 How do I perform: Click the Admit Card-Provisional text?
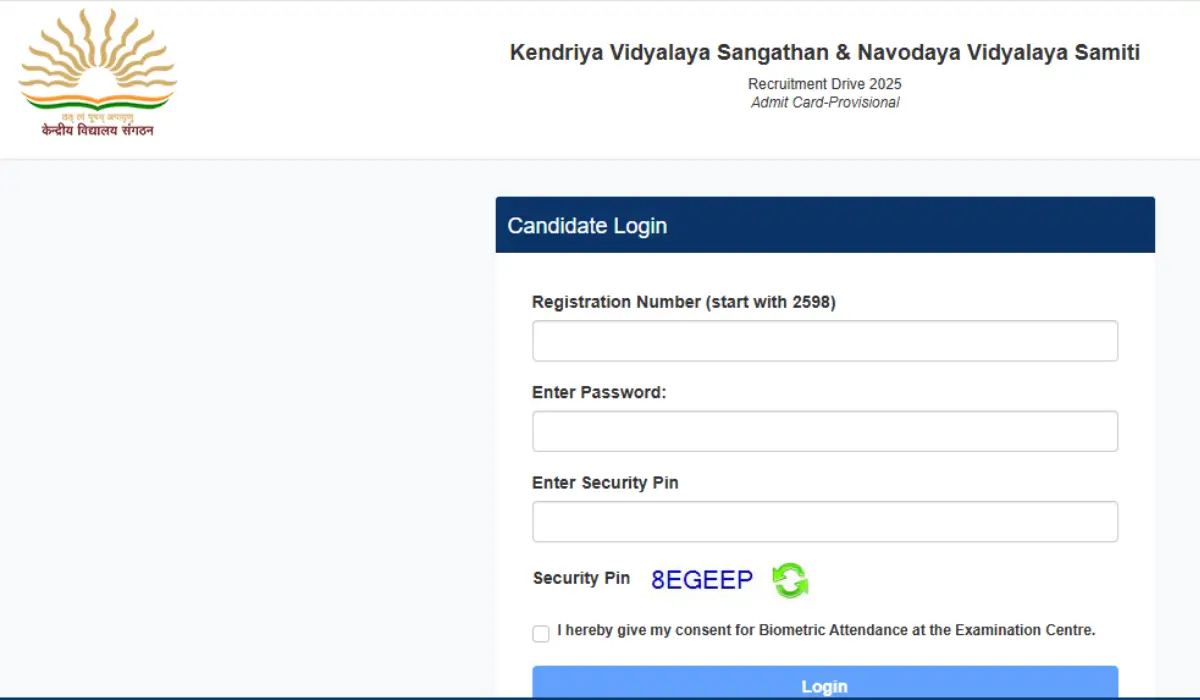[824, 102]
